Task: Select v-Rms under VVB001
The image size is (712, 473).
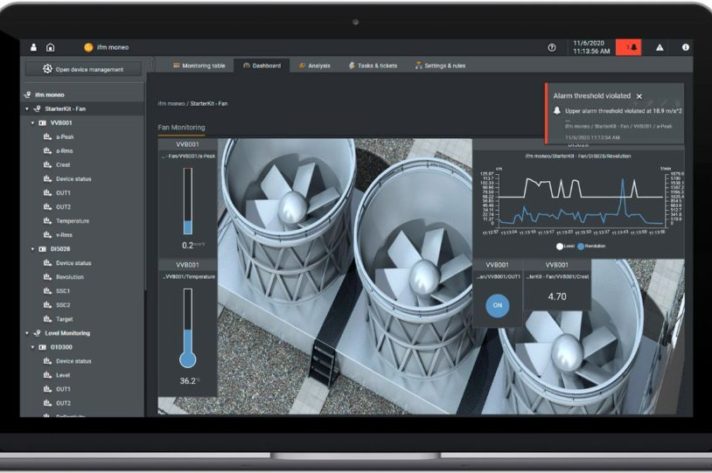Action: pos(64,235)
